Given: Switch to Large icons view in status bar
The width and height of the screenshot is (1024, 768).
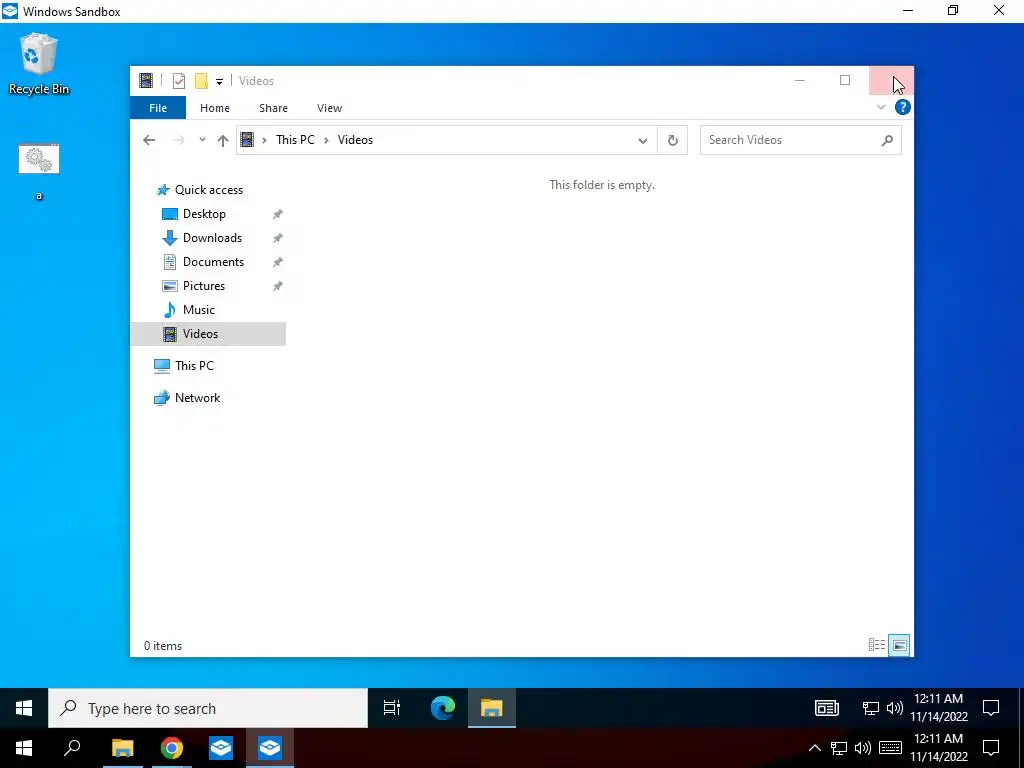Looking at the screenshot, I should pyautogui.click(x=899, y=645).
